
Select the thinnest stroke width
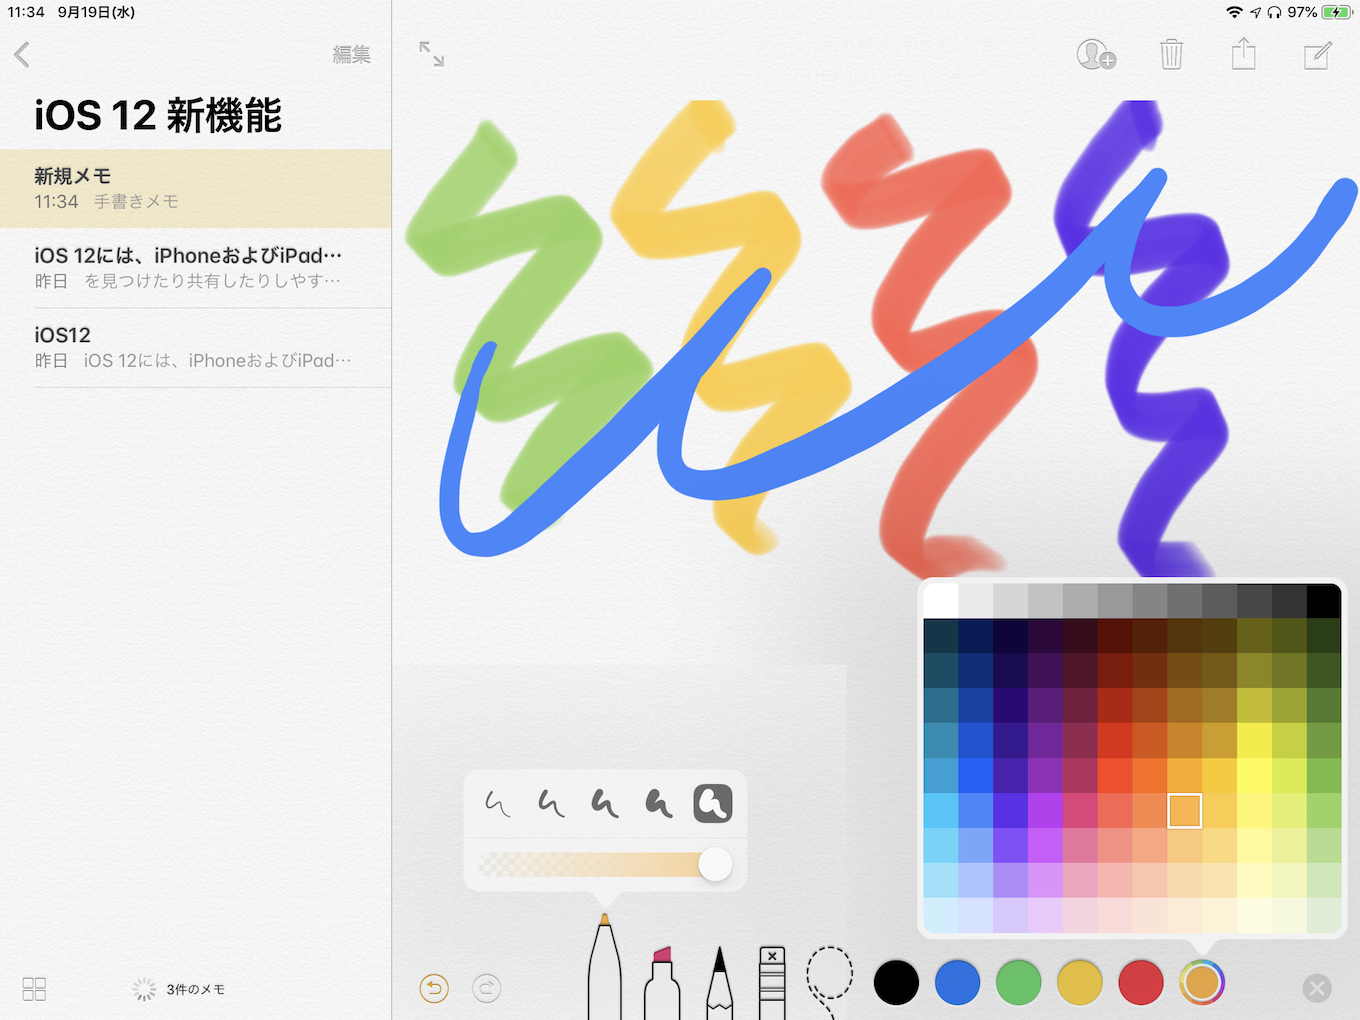tap(497, 803)
